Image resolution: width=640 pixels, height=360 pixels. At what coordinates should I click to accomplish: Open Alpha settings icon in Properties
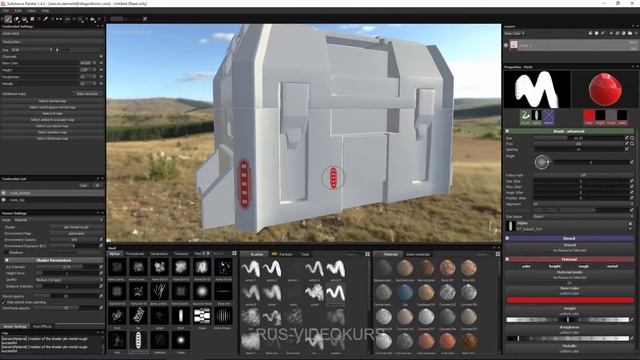[x=537, y=116]
